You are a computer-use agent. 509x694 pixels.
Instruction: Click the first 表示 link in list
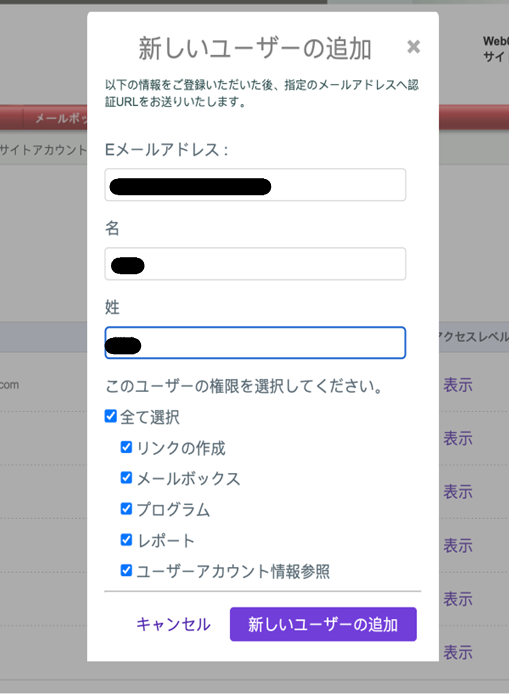[458, 385]
